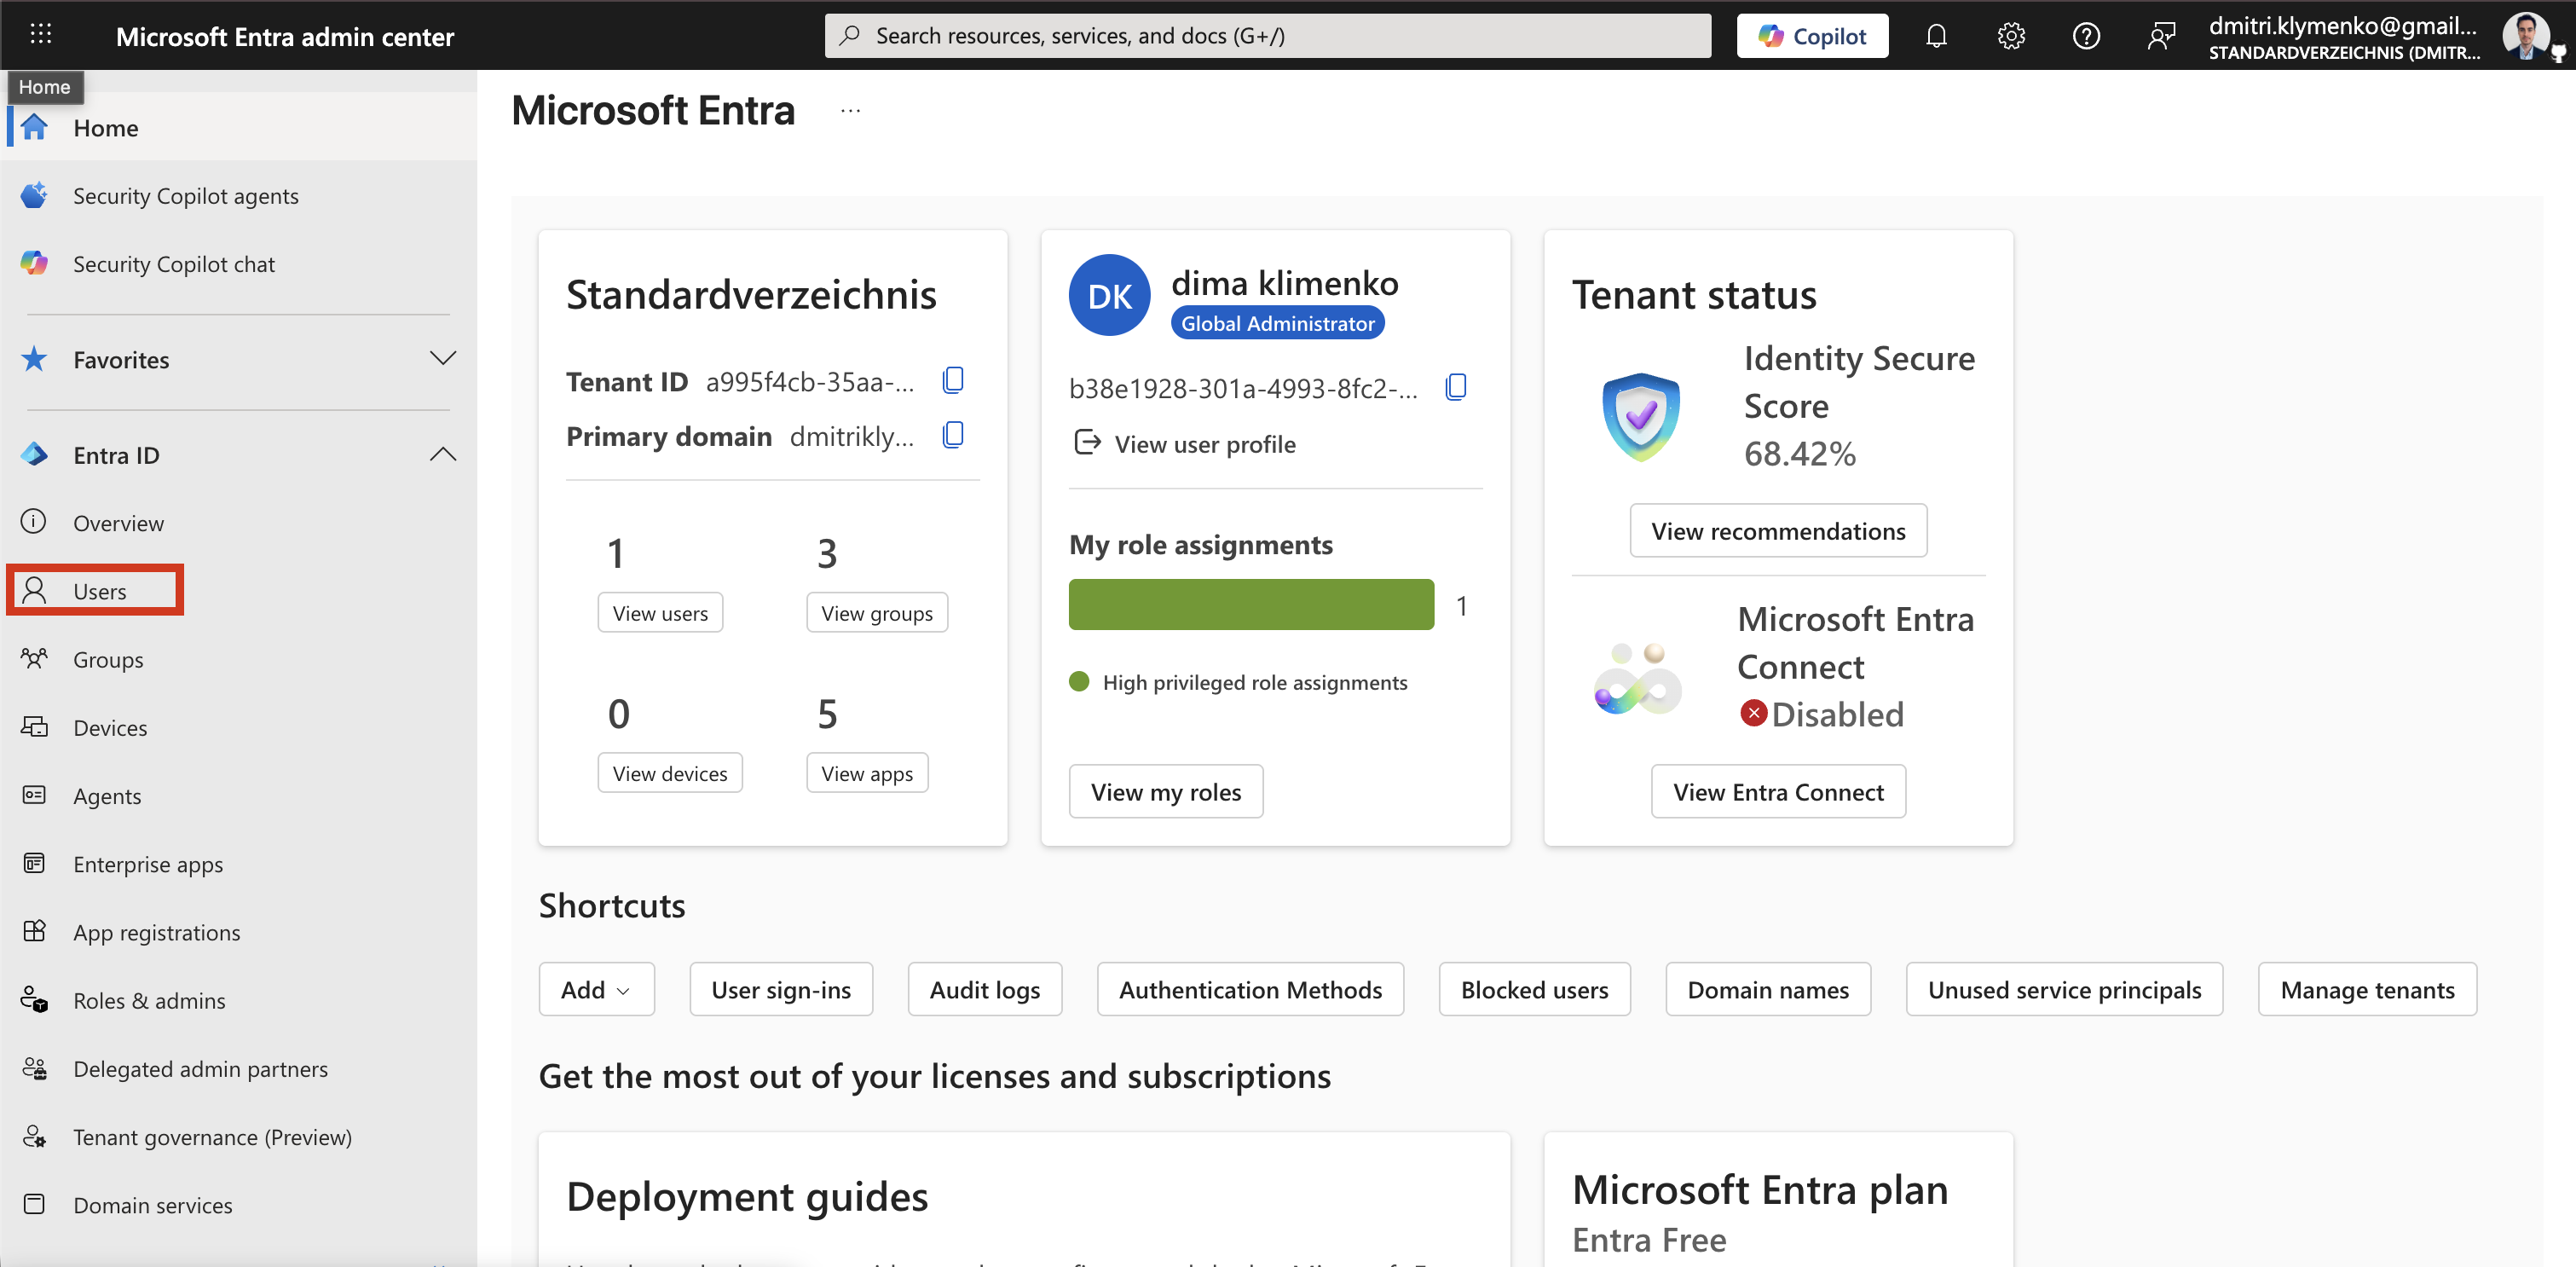This screenshot has width=2576, height=1267.
Task: Click View user profile link
Action: pyautogui.click(x=1185, y=444)
